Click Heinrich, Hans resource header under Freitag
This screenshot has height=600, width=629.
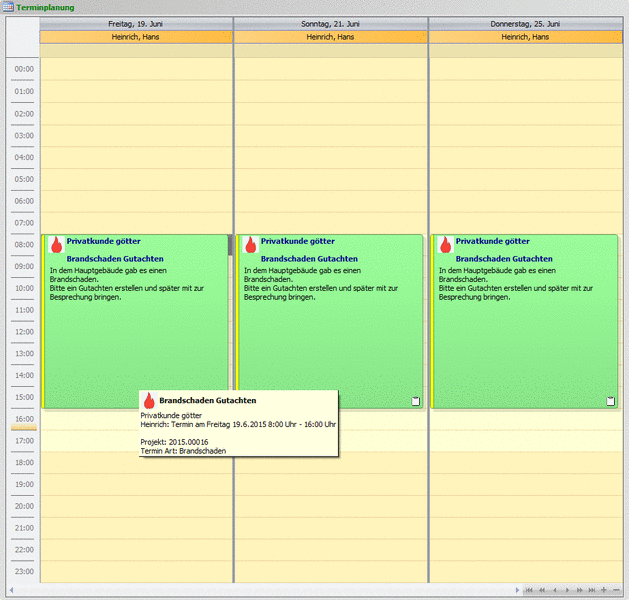136,37
